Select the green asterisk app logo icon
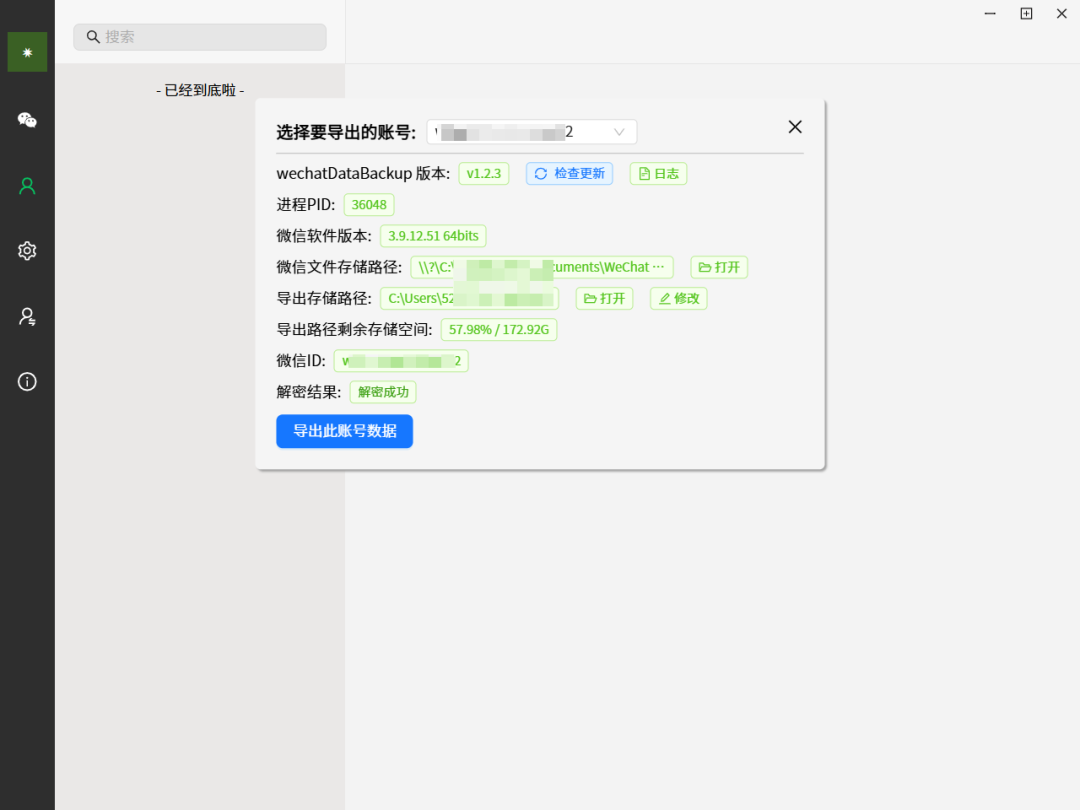 point(27,51)
